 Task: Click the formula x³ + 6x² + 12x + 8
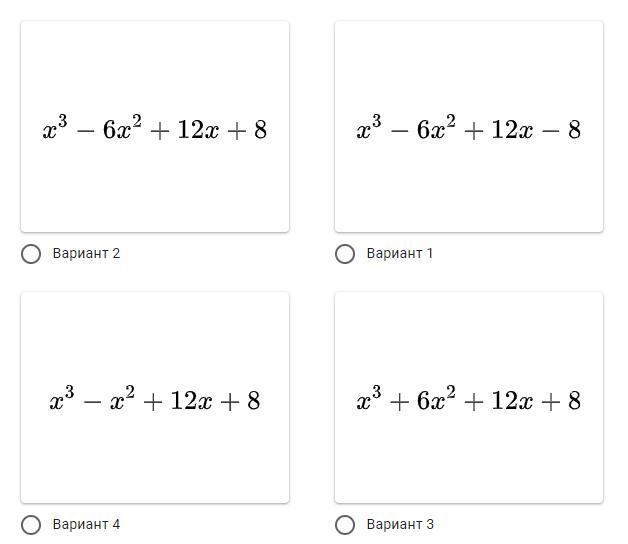click(469, 401)
